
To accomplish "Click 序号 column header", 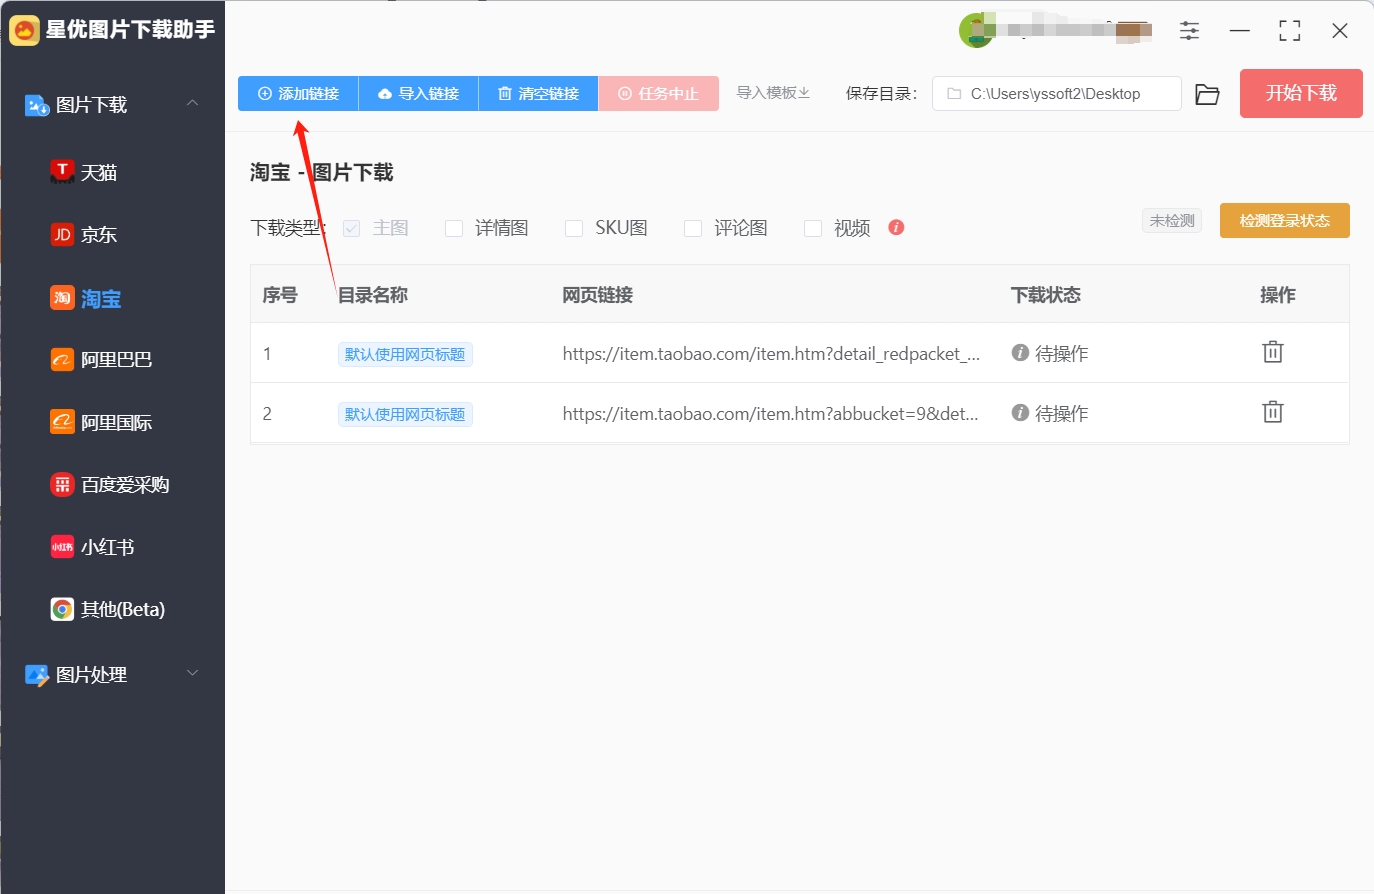I will (x=280, y=295).
